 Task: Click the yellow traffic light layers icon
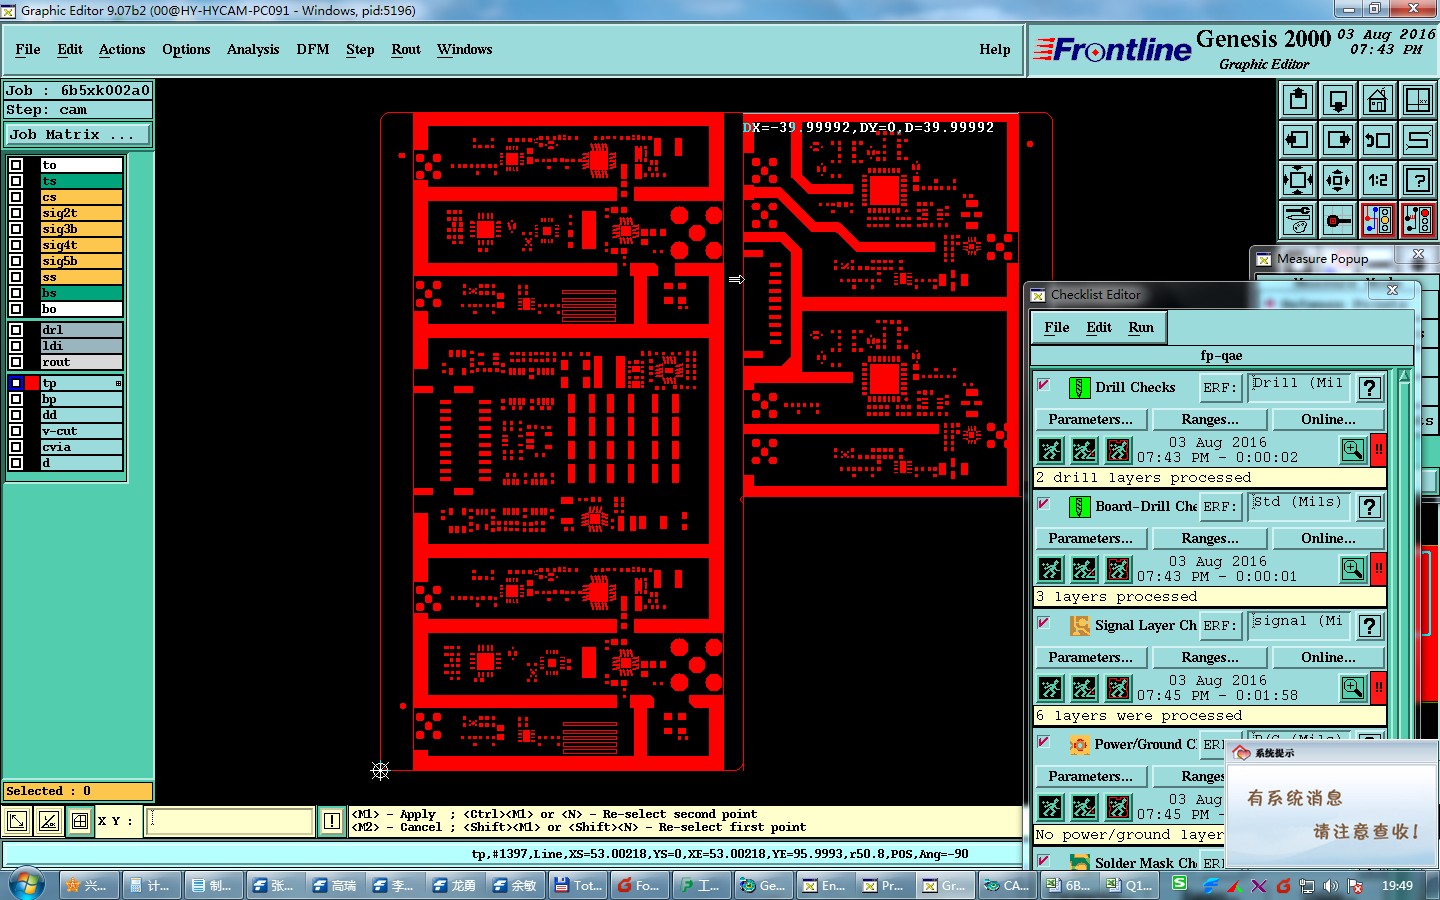(1378, 220)
